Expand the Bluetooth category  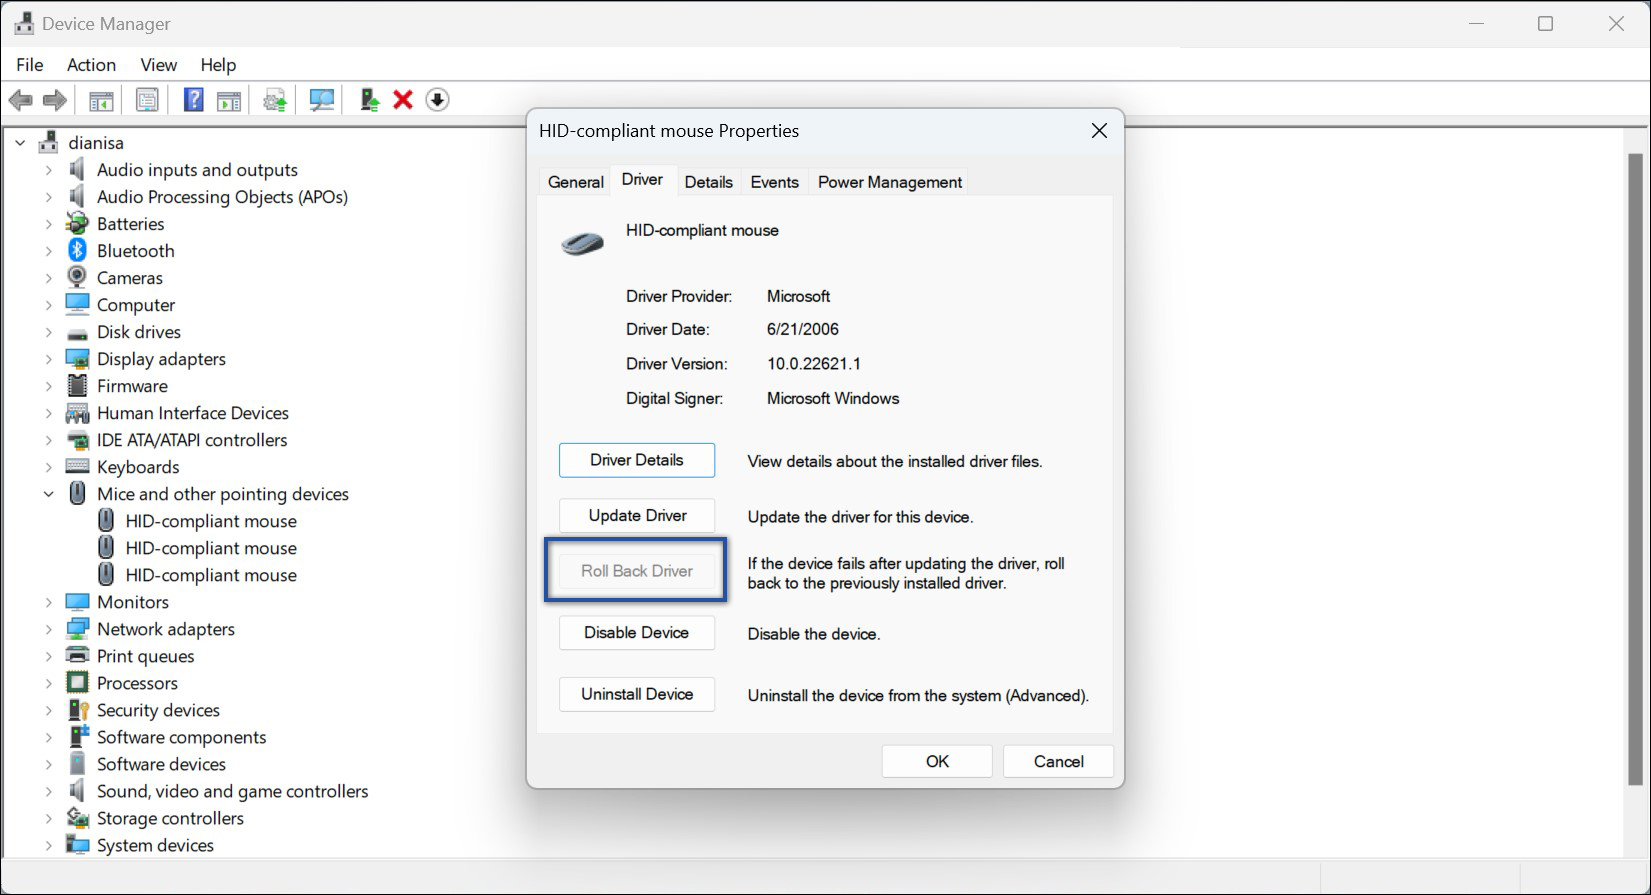tap(48, 251)
